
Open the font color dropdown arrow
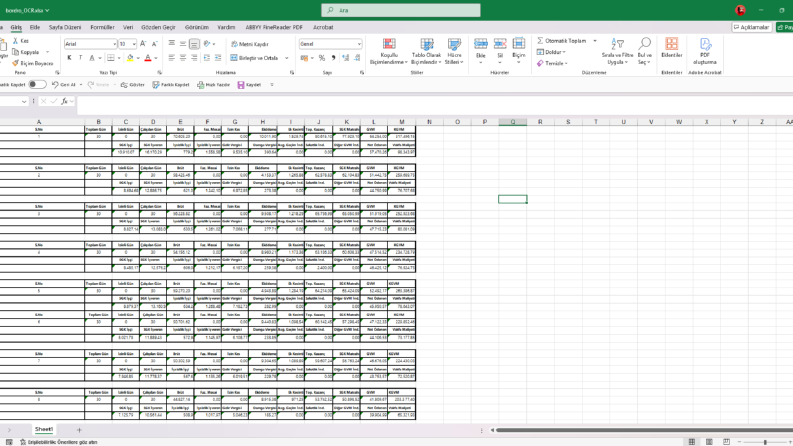click(155, 58)
